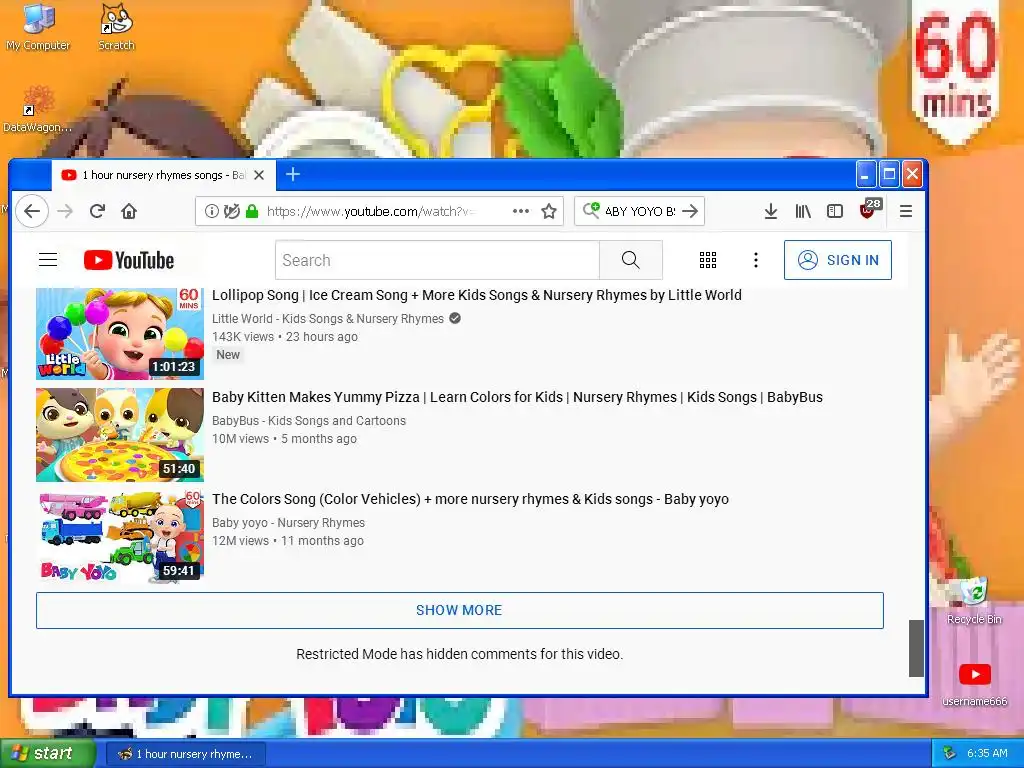
Task: Bookmark this page with the star icon
Action: [549, 211]
